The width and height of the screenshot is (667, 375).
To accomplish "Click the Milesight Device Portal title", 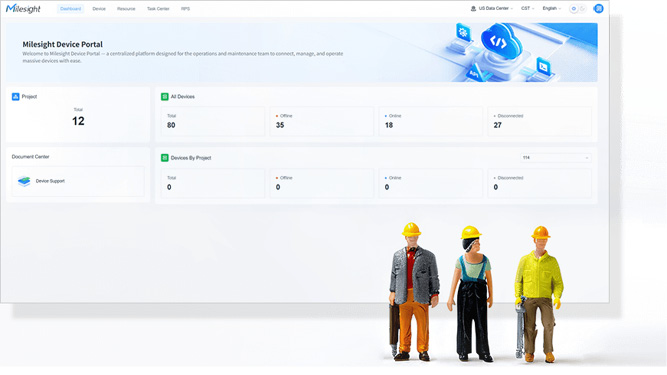I will point(63,44).
